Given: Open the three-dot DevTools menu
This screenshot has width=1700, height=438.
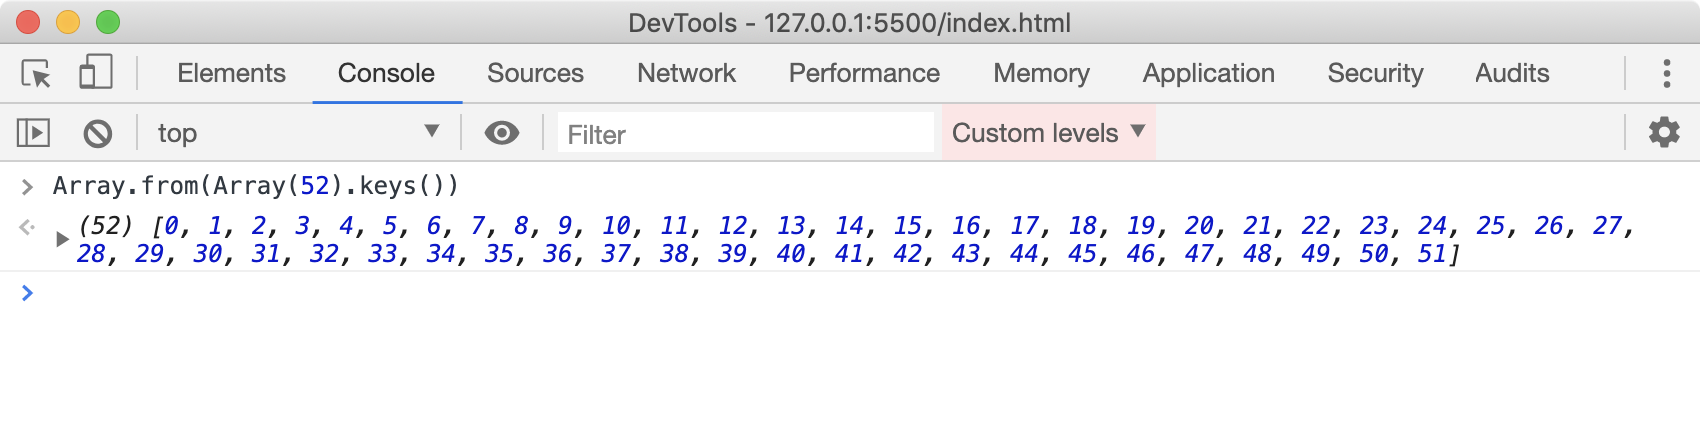Looking at the screenshot, I should [x=1666, y=73].
